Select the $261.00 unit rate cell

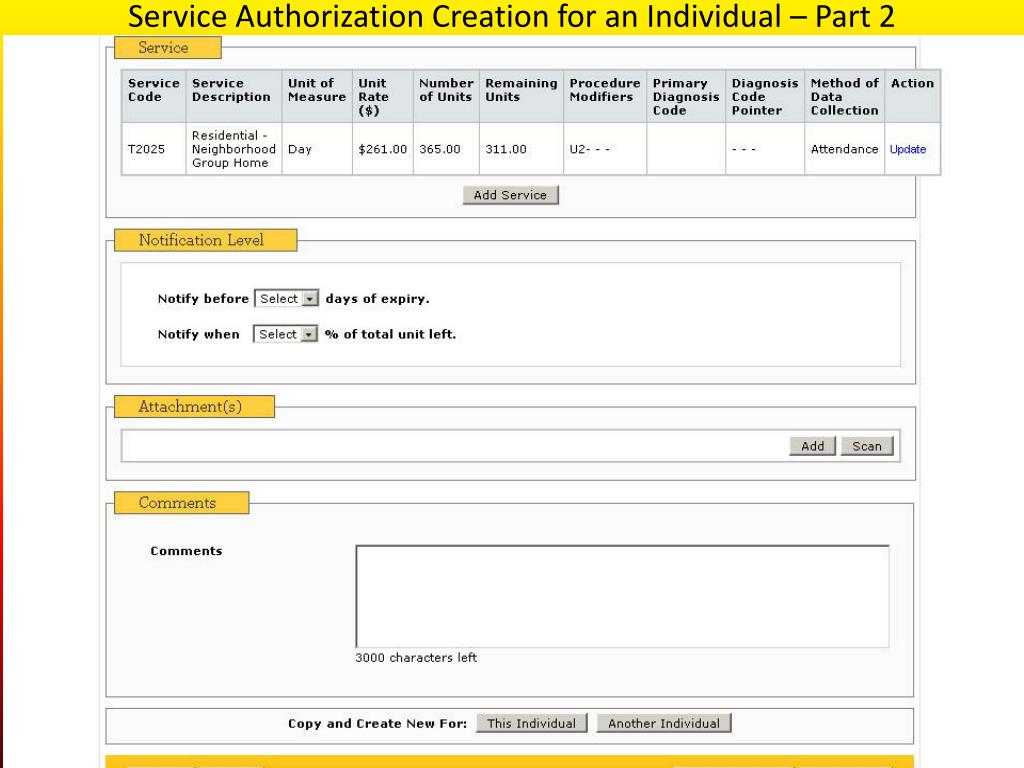click(382, 150)
